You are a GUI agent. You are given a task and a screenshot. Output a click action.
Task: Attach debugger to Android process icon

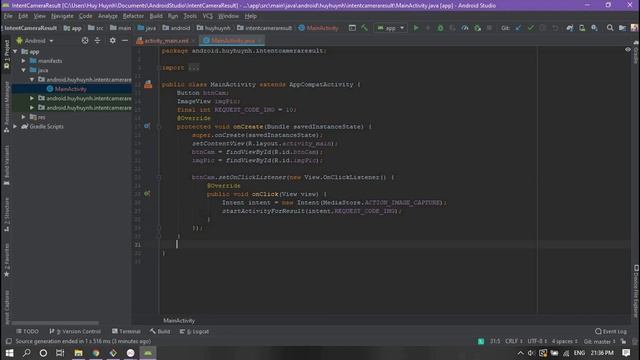[477, 28]
